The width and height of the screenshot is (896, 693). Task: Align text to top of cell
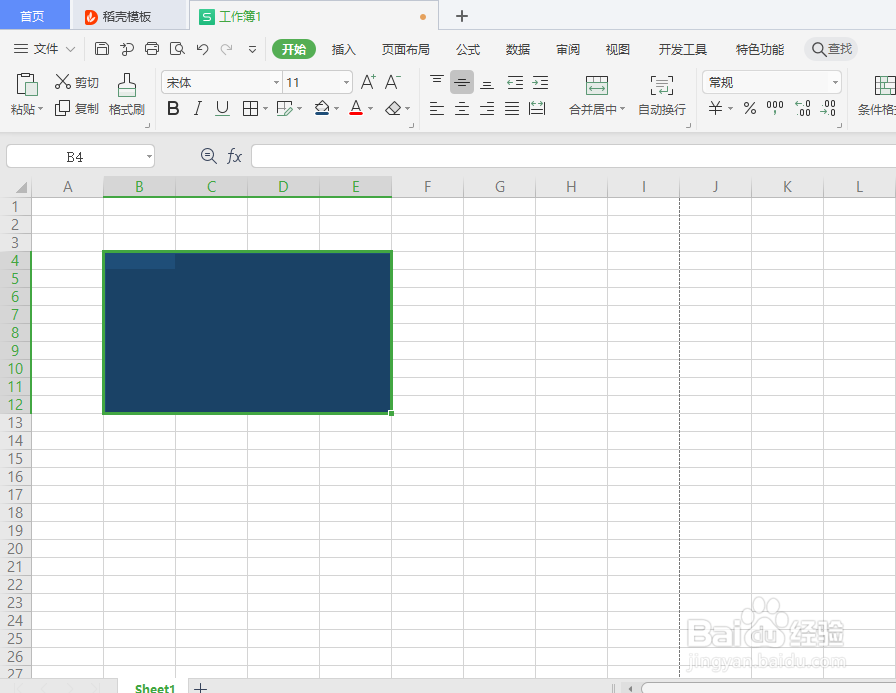point(437,82)
